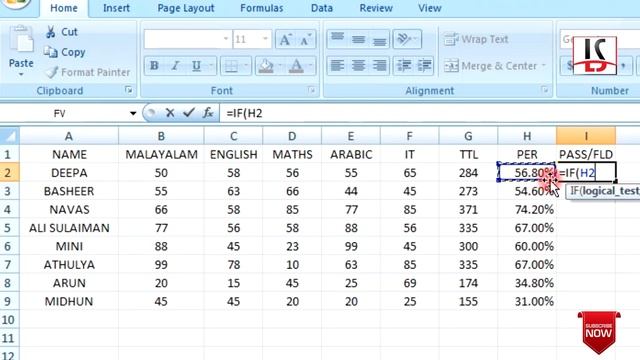Select row 5 header

(x=9, y=228)
